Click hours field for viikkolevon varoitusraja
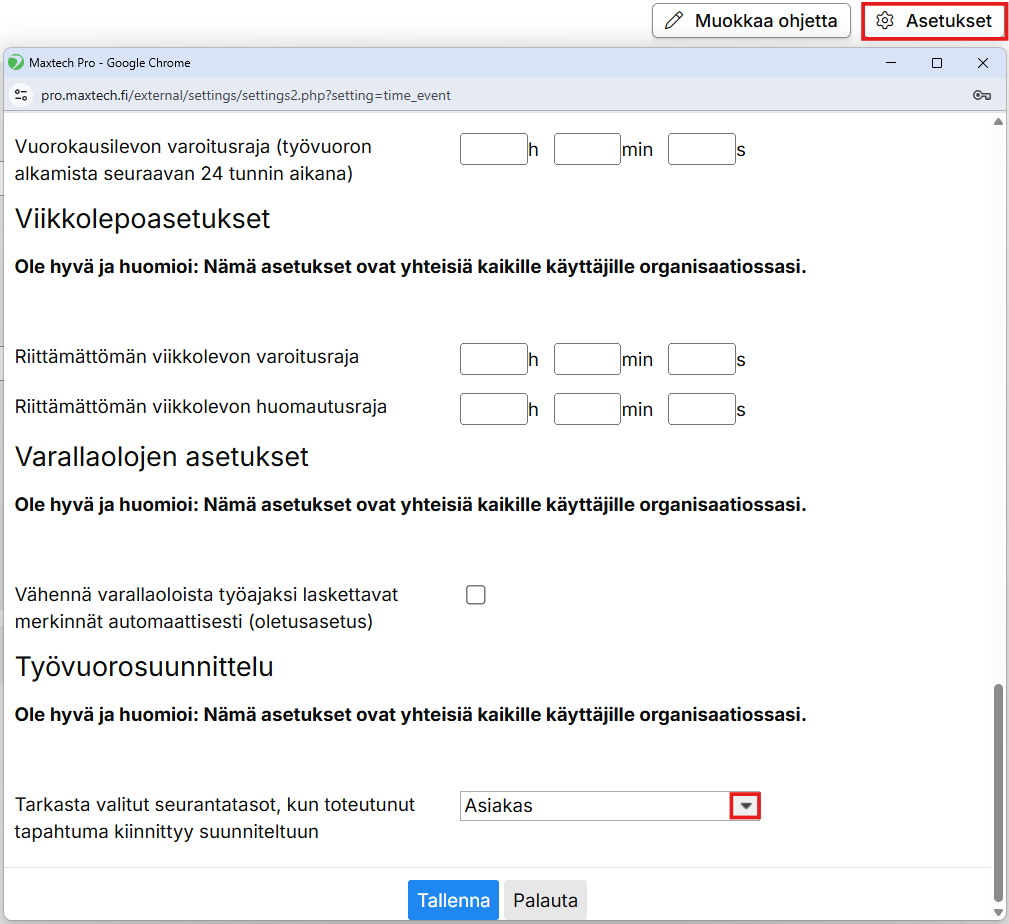This screenshot has height=924, width=1009. pyautogui.click(x=493, y=359)
